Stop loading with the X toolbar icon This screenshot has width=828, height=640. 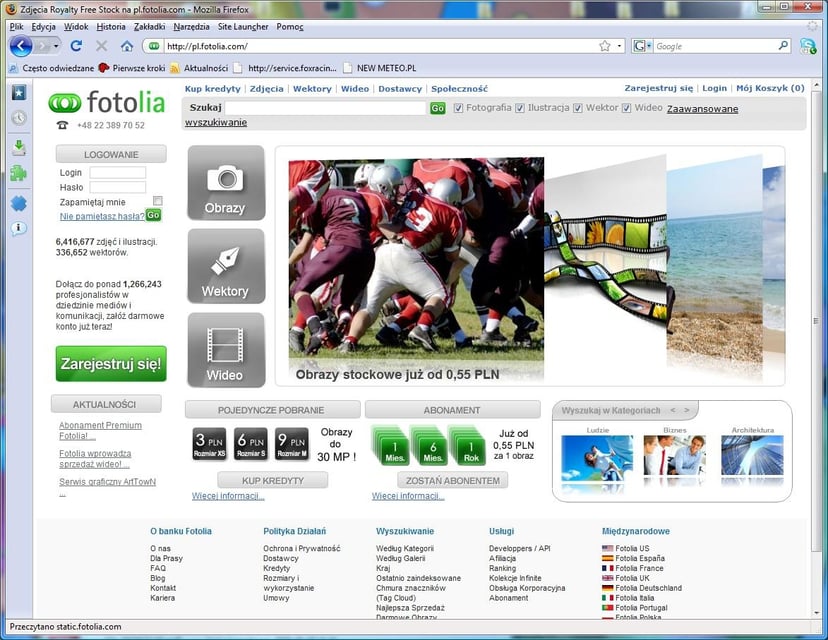pos(101,46)
